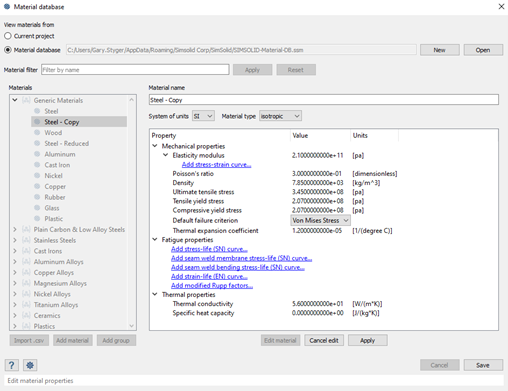
Task: Click the Add group button
Action: tap(116, 340)
